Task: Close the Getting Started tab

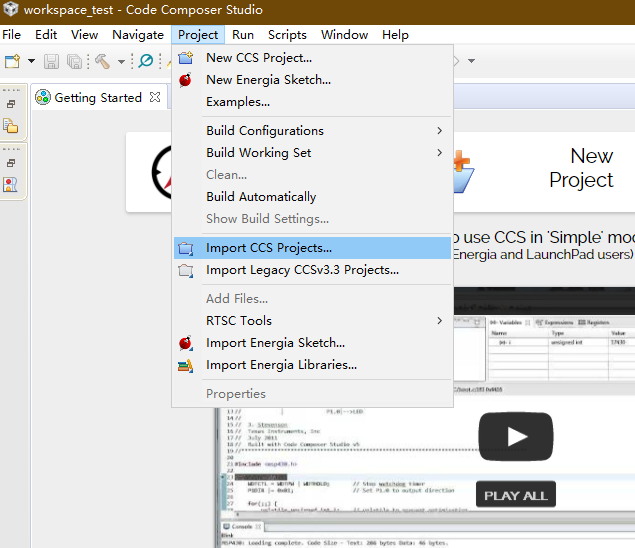Action: (x=155, y=98)
